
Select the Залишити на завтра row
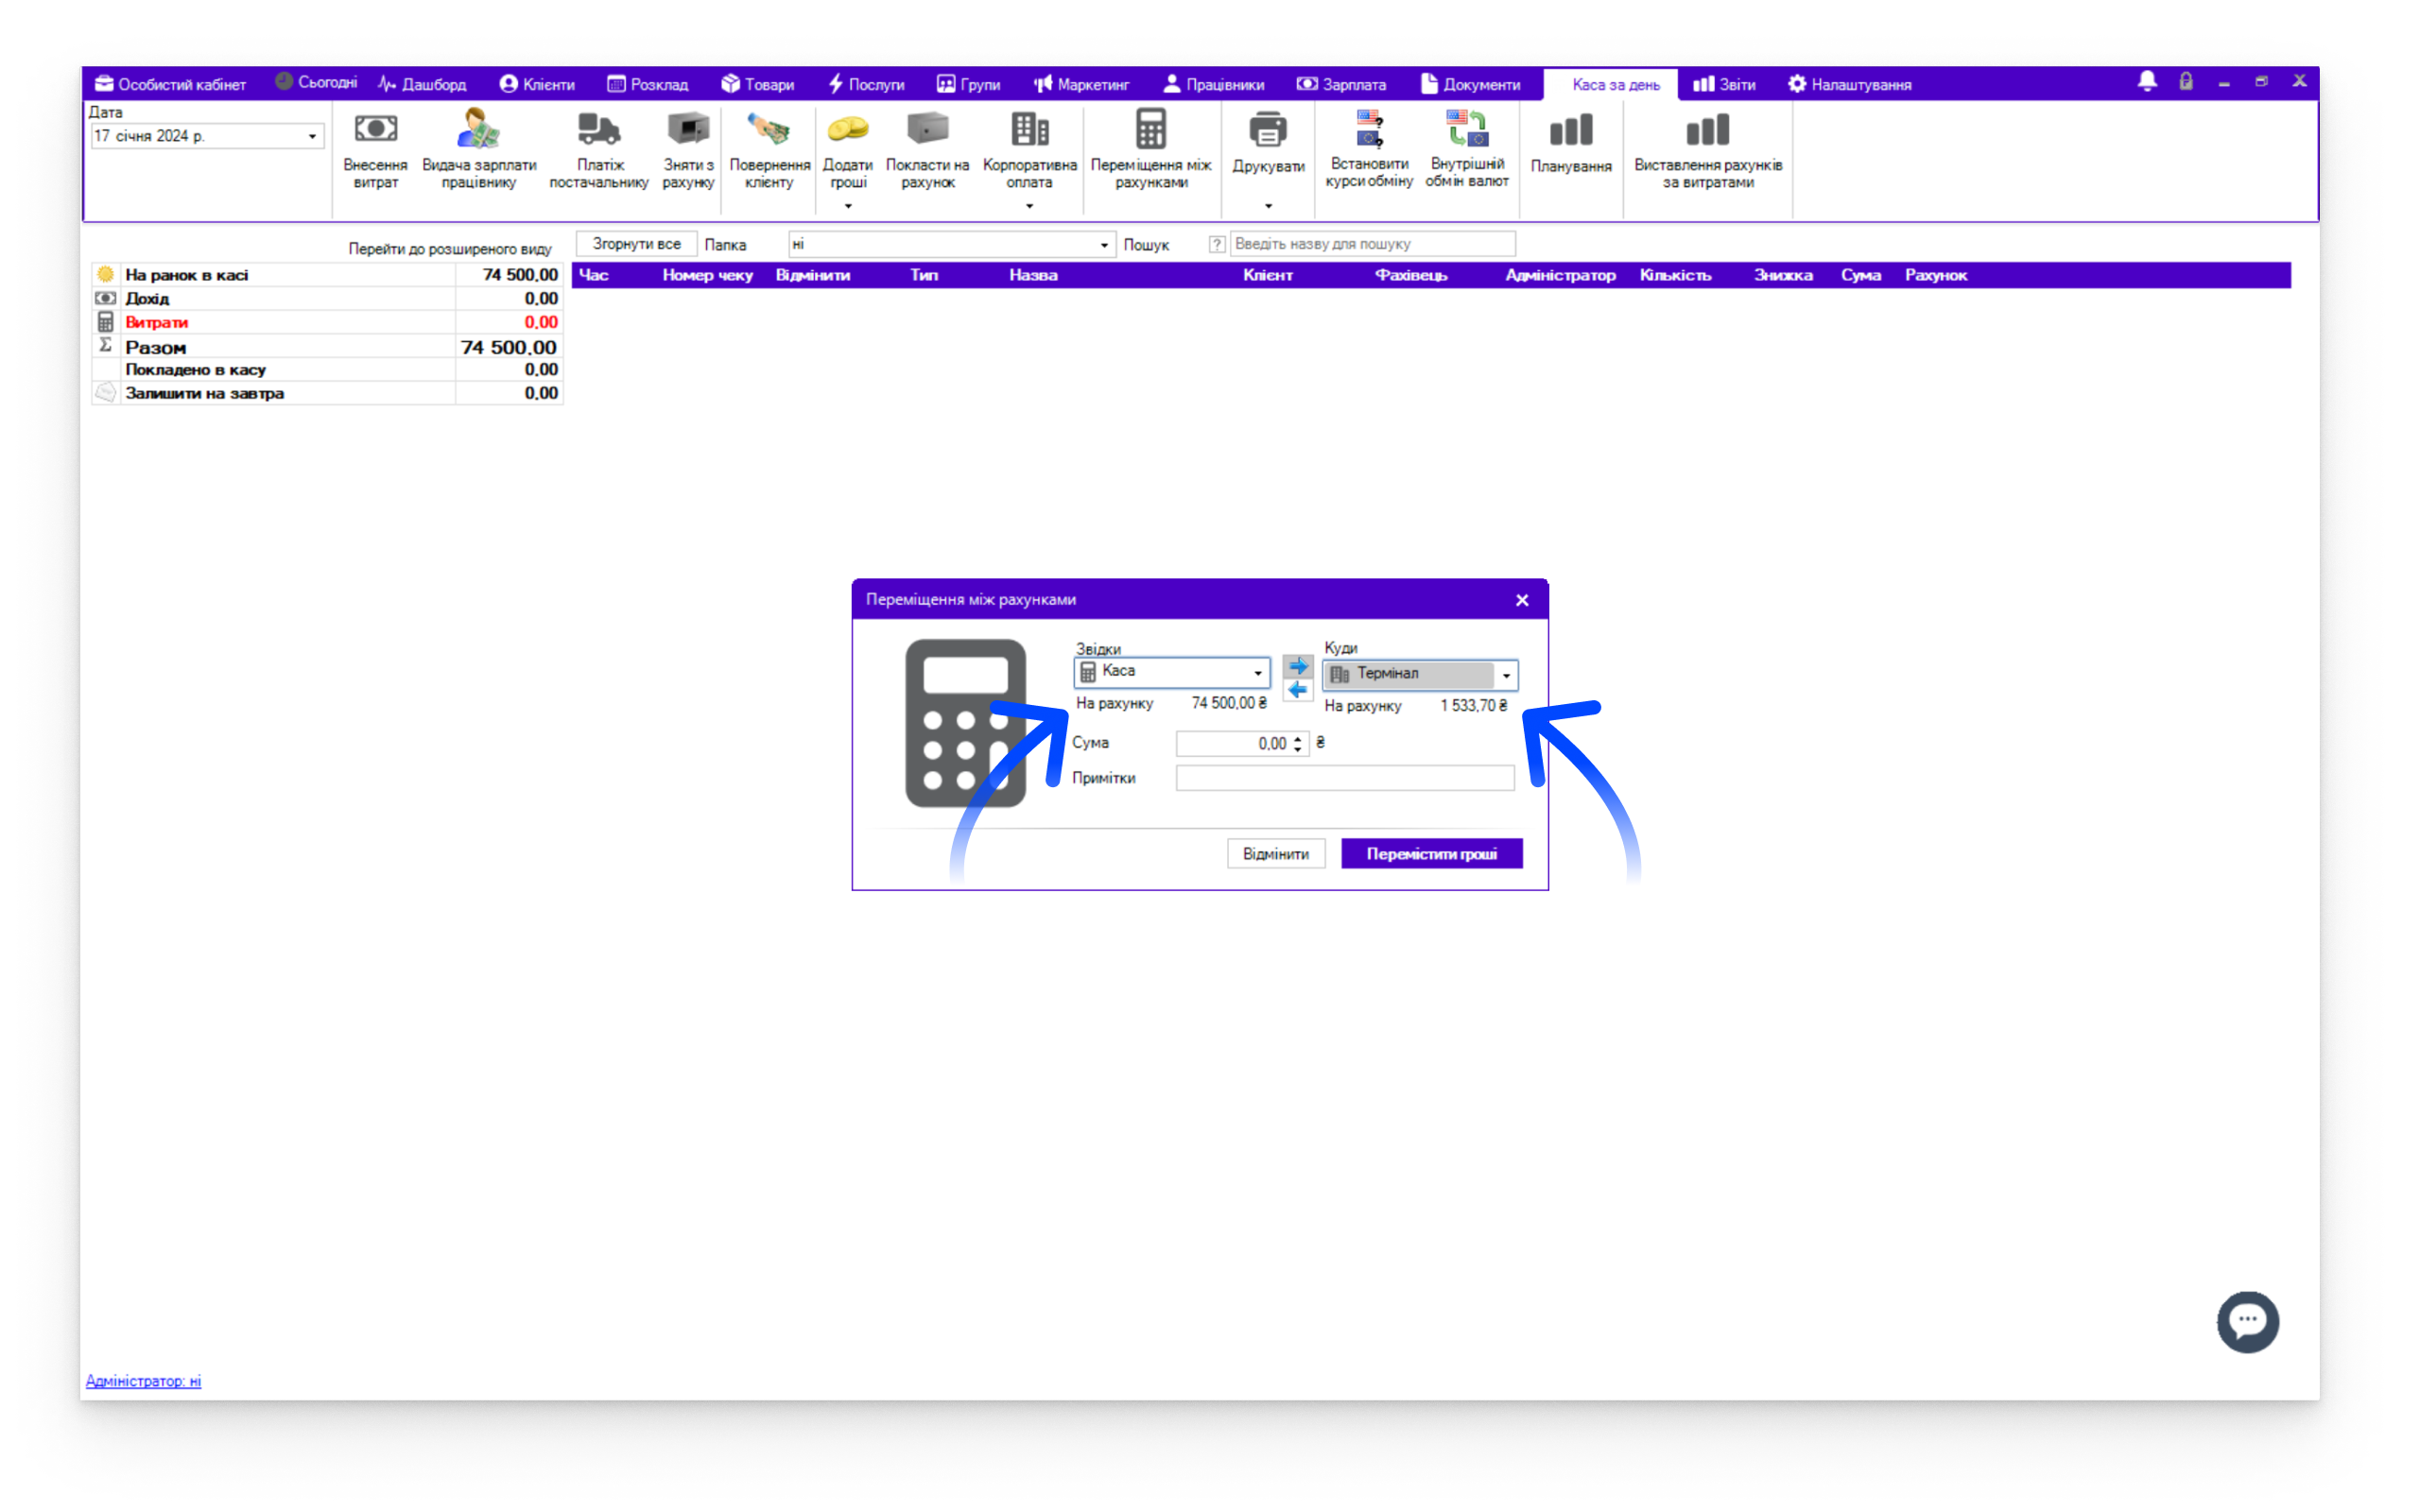coord(328,393)
